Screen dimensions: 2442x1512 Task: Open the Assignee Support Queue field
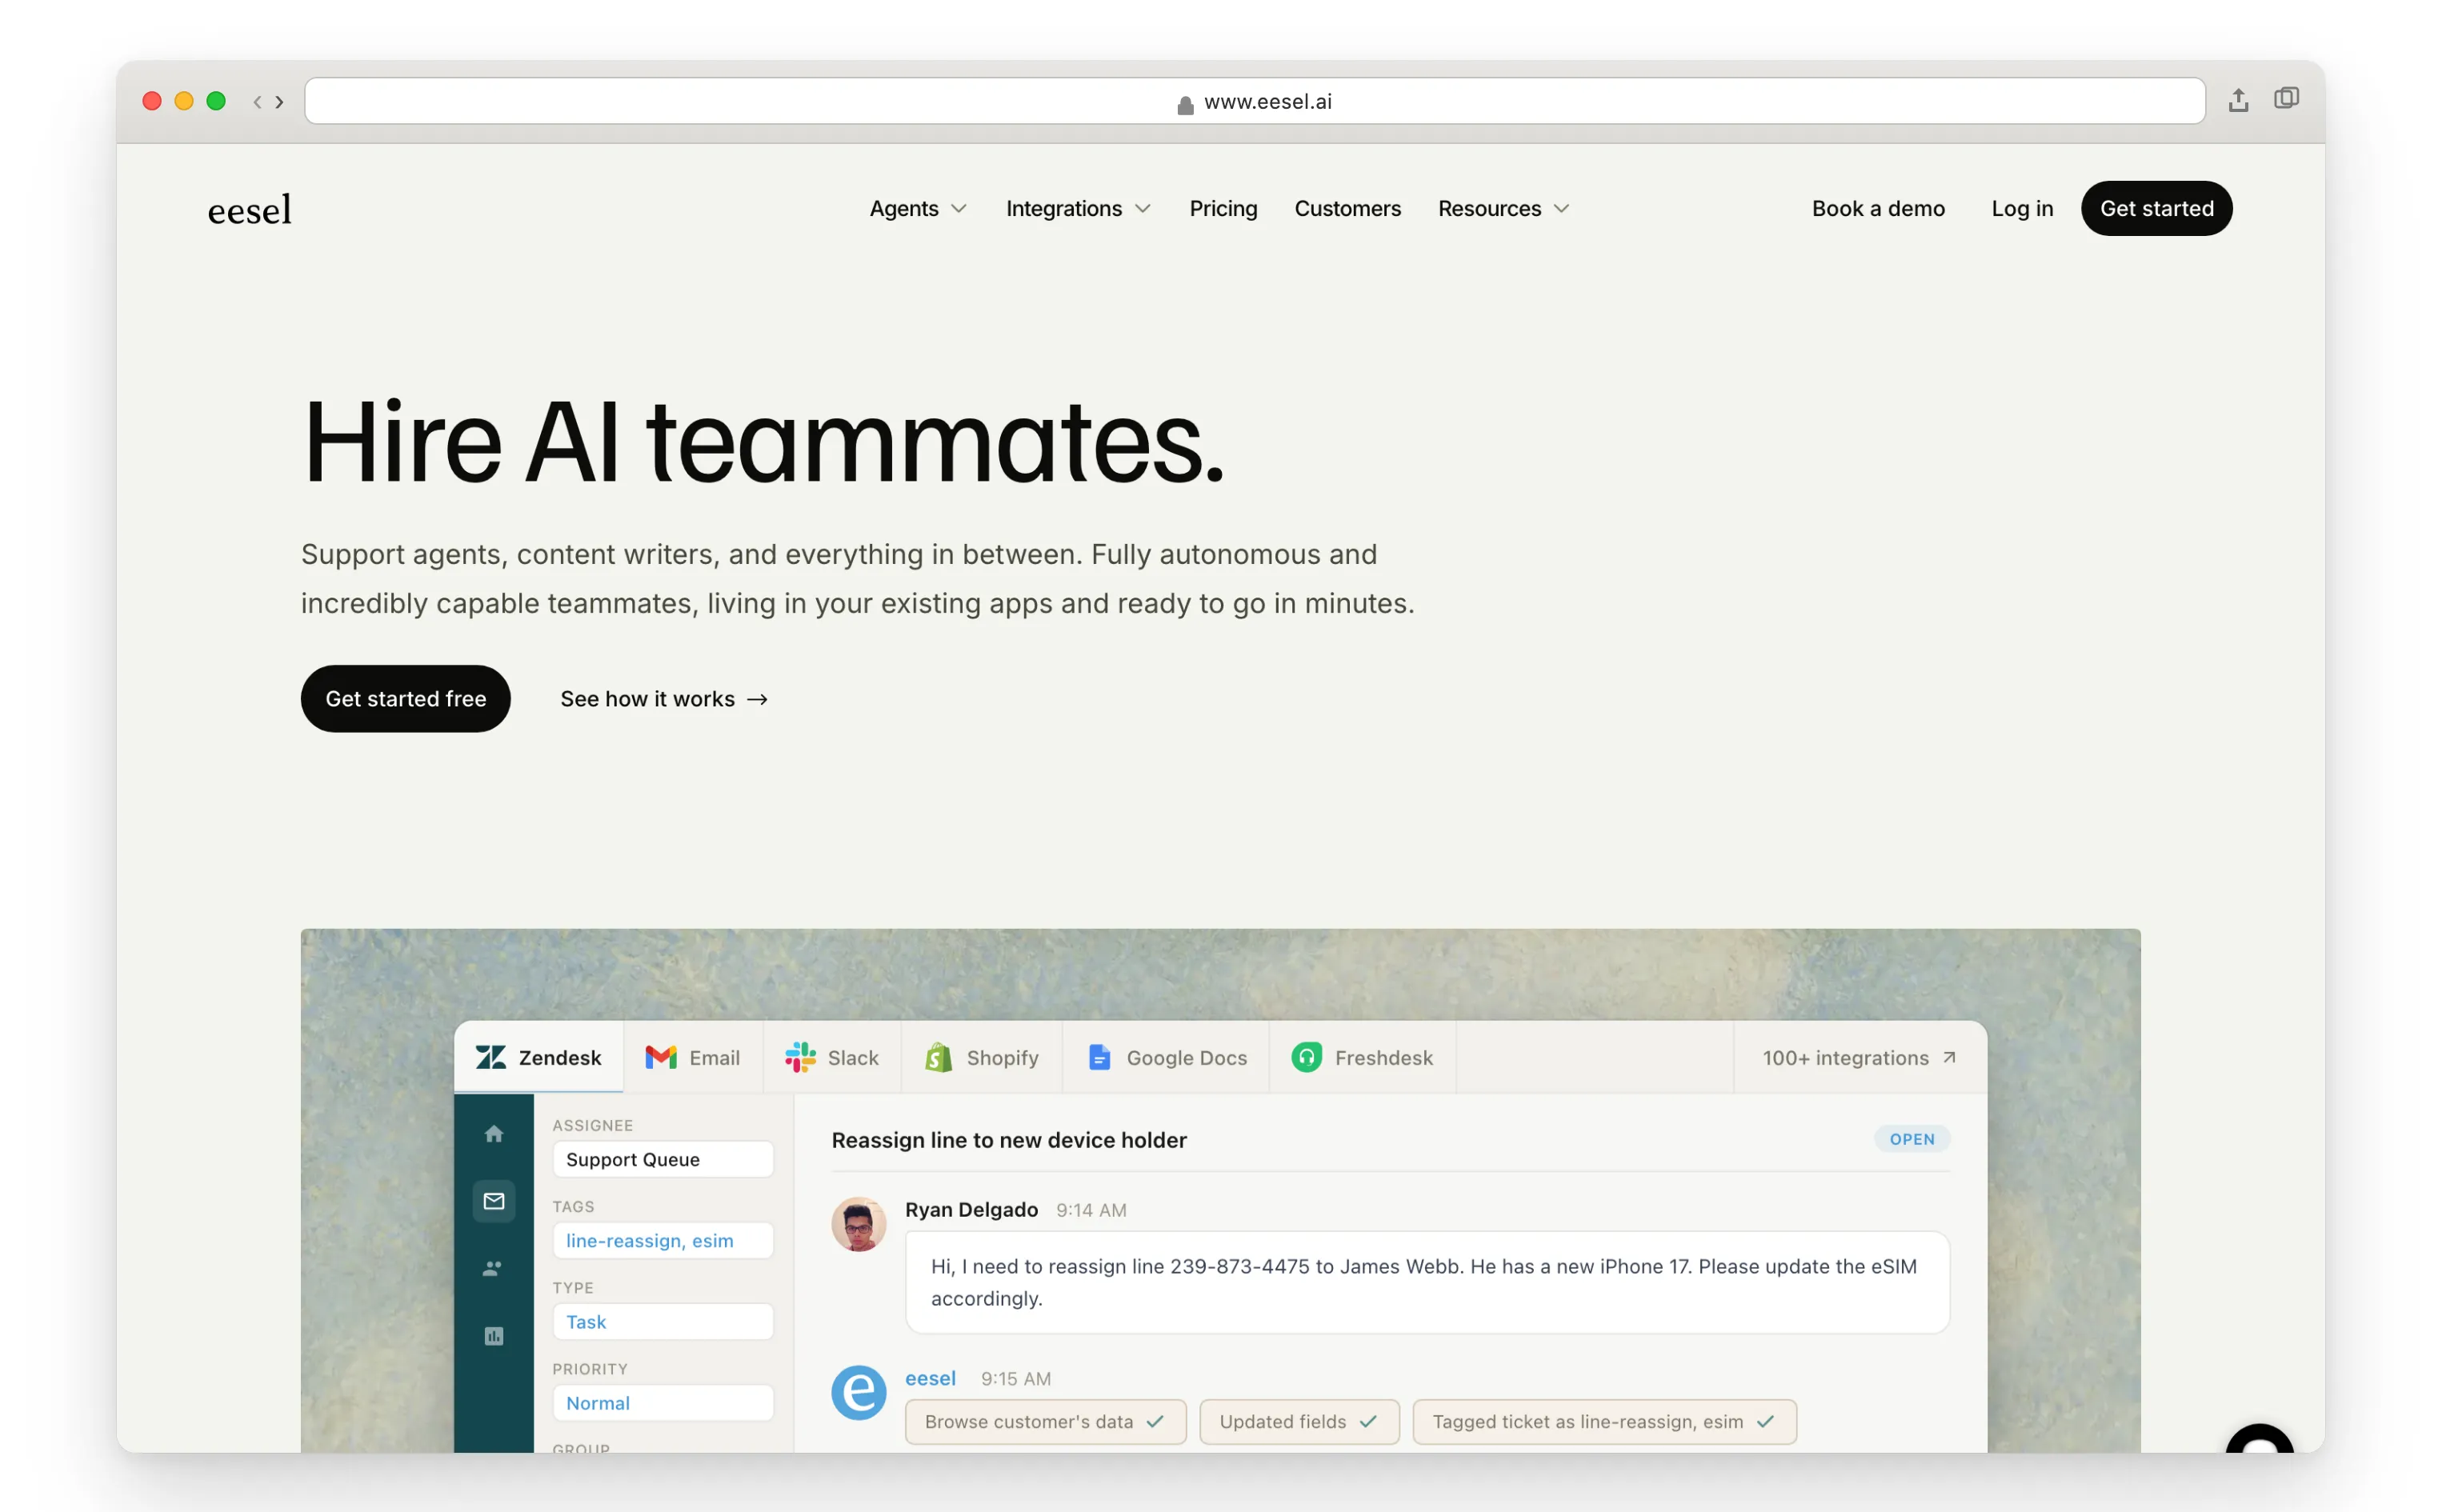(x=663, y=1159)
